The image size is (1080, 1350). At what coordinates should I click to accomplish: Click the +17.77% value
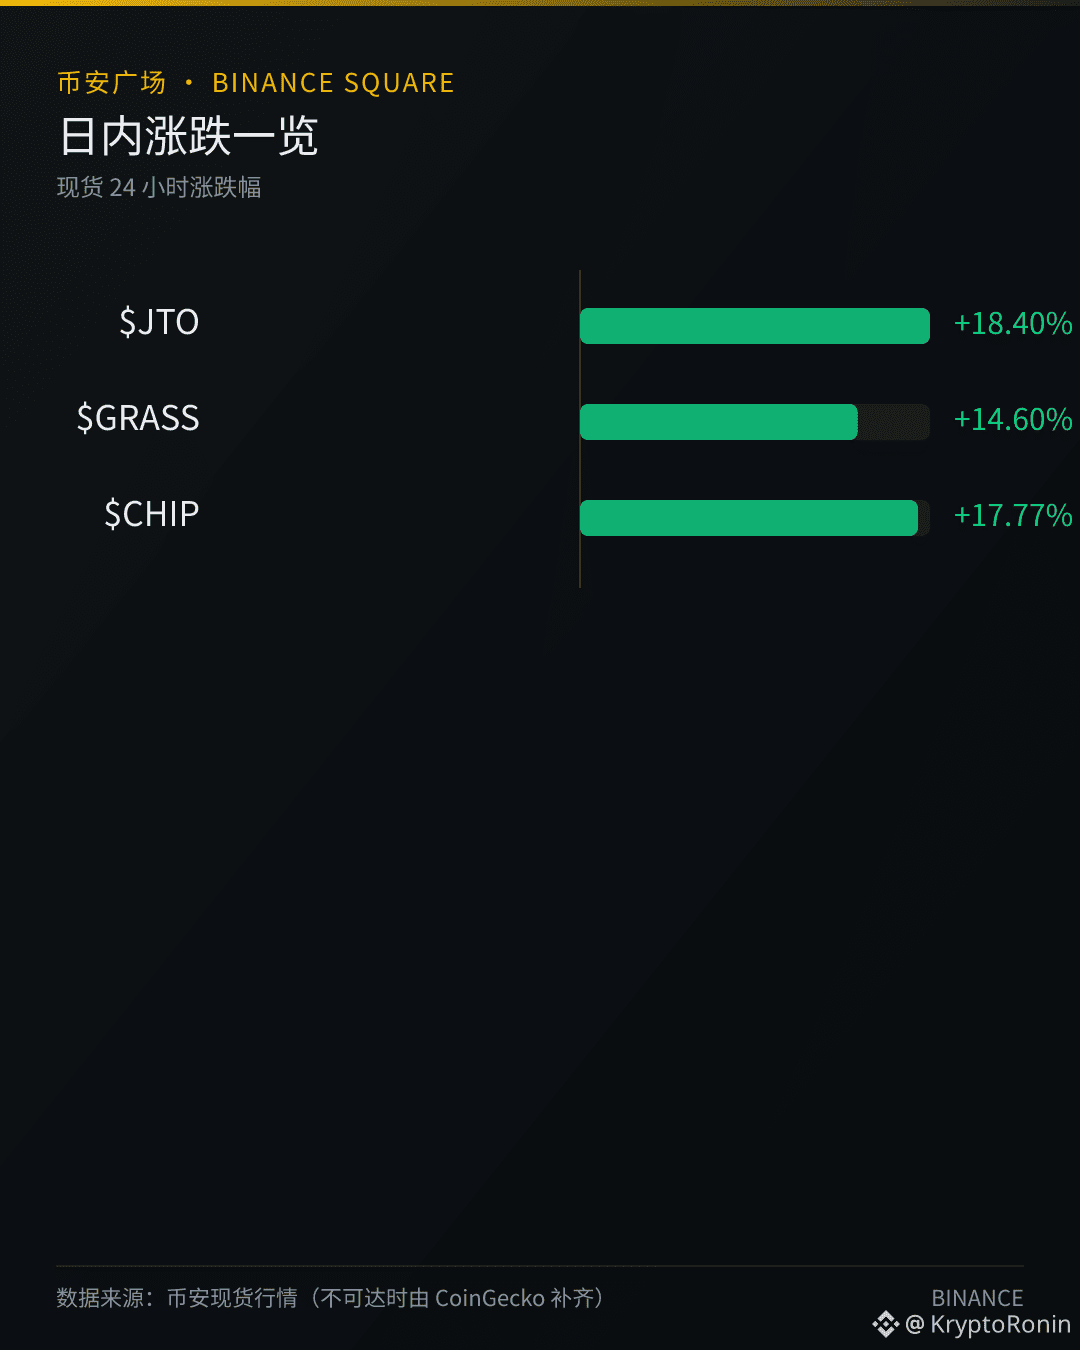point(1013,515)
